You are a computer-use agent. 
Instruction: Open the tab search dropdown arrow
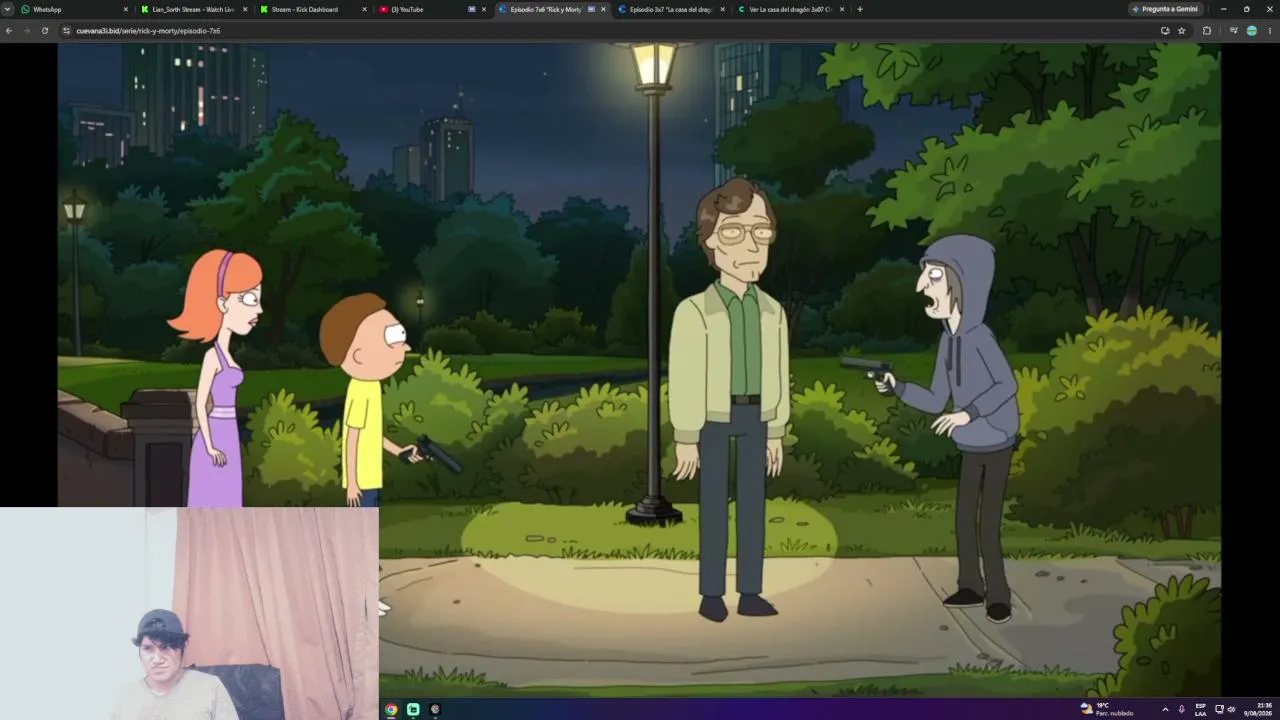click(x=8, y=9)
